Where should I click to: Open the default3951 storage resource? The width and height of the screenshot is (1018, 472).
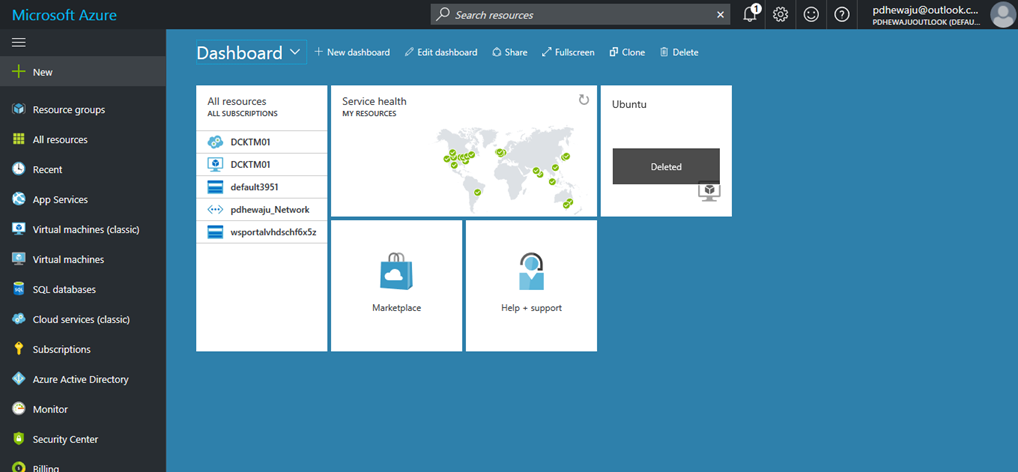(x=262, y=187)
